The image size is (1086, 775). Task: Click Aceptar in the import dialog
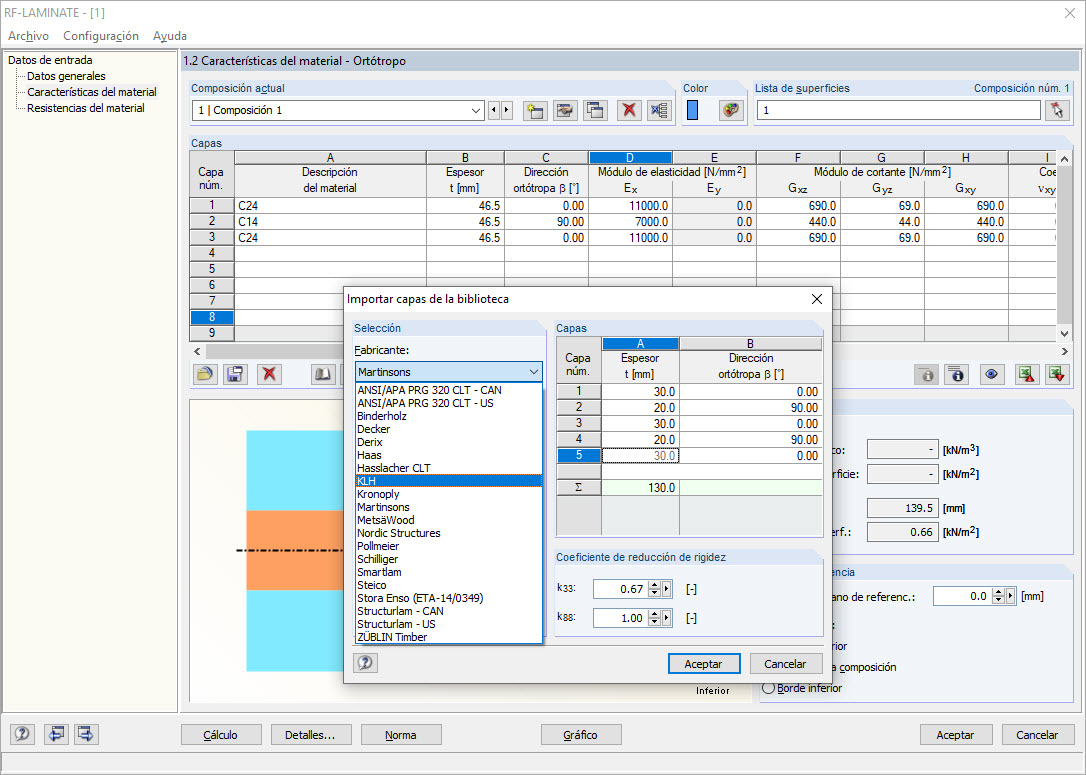pos(704,663)
